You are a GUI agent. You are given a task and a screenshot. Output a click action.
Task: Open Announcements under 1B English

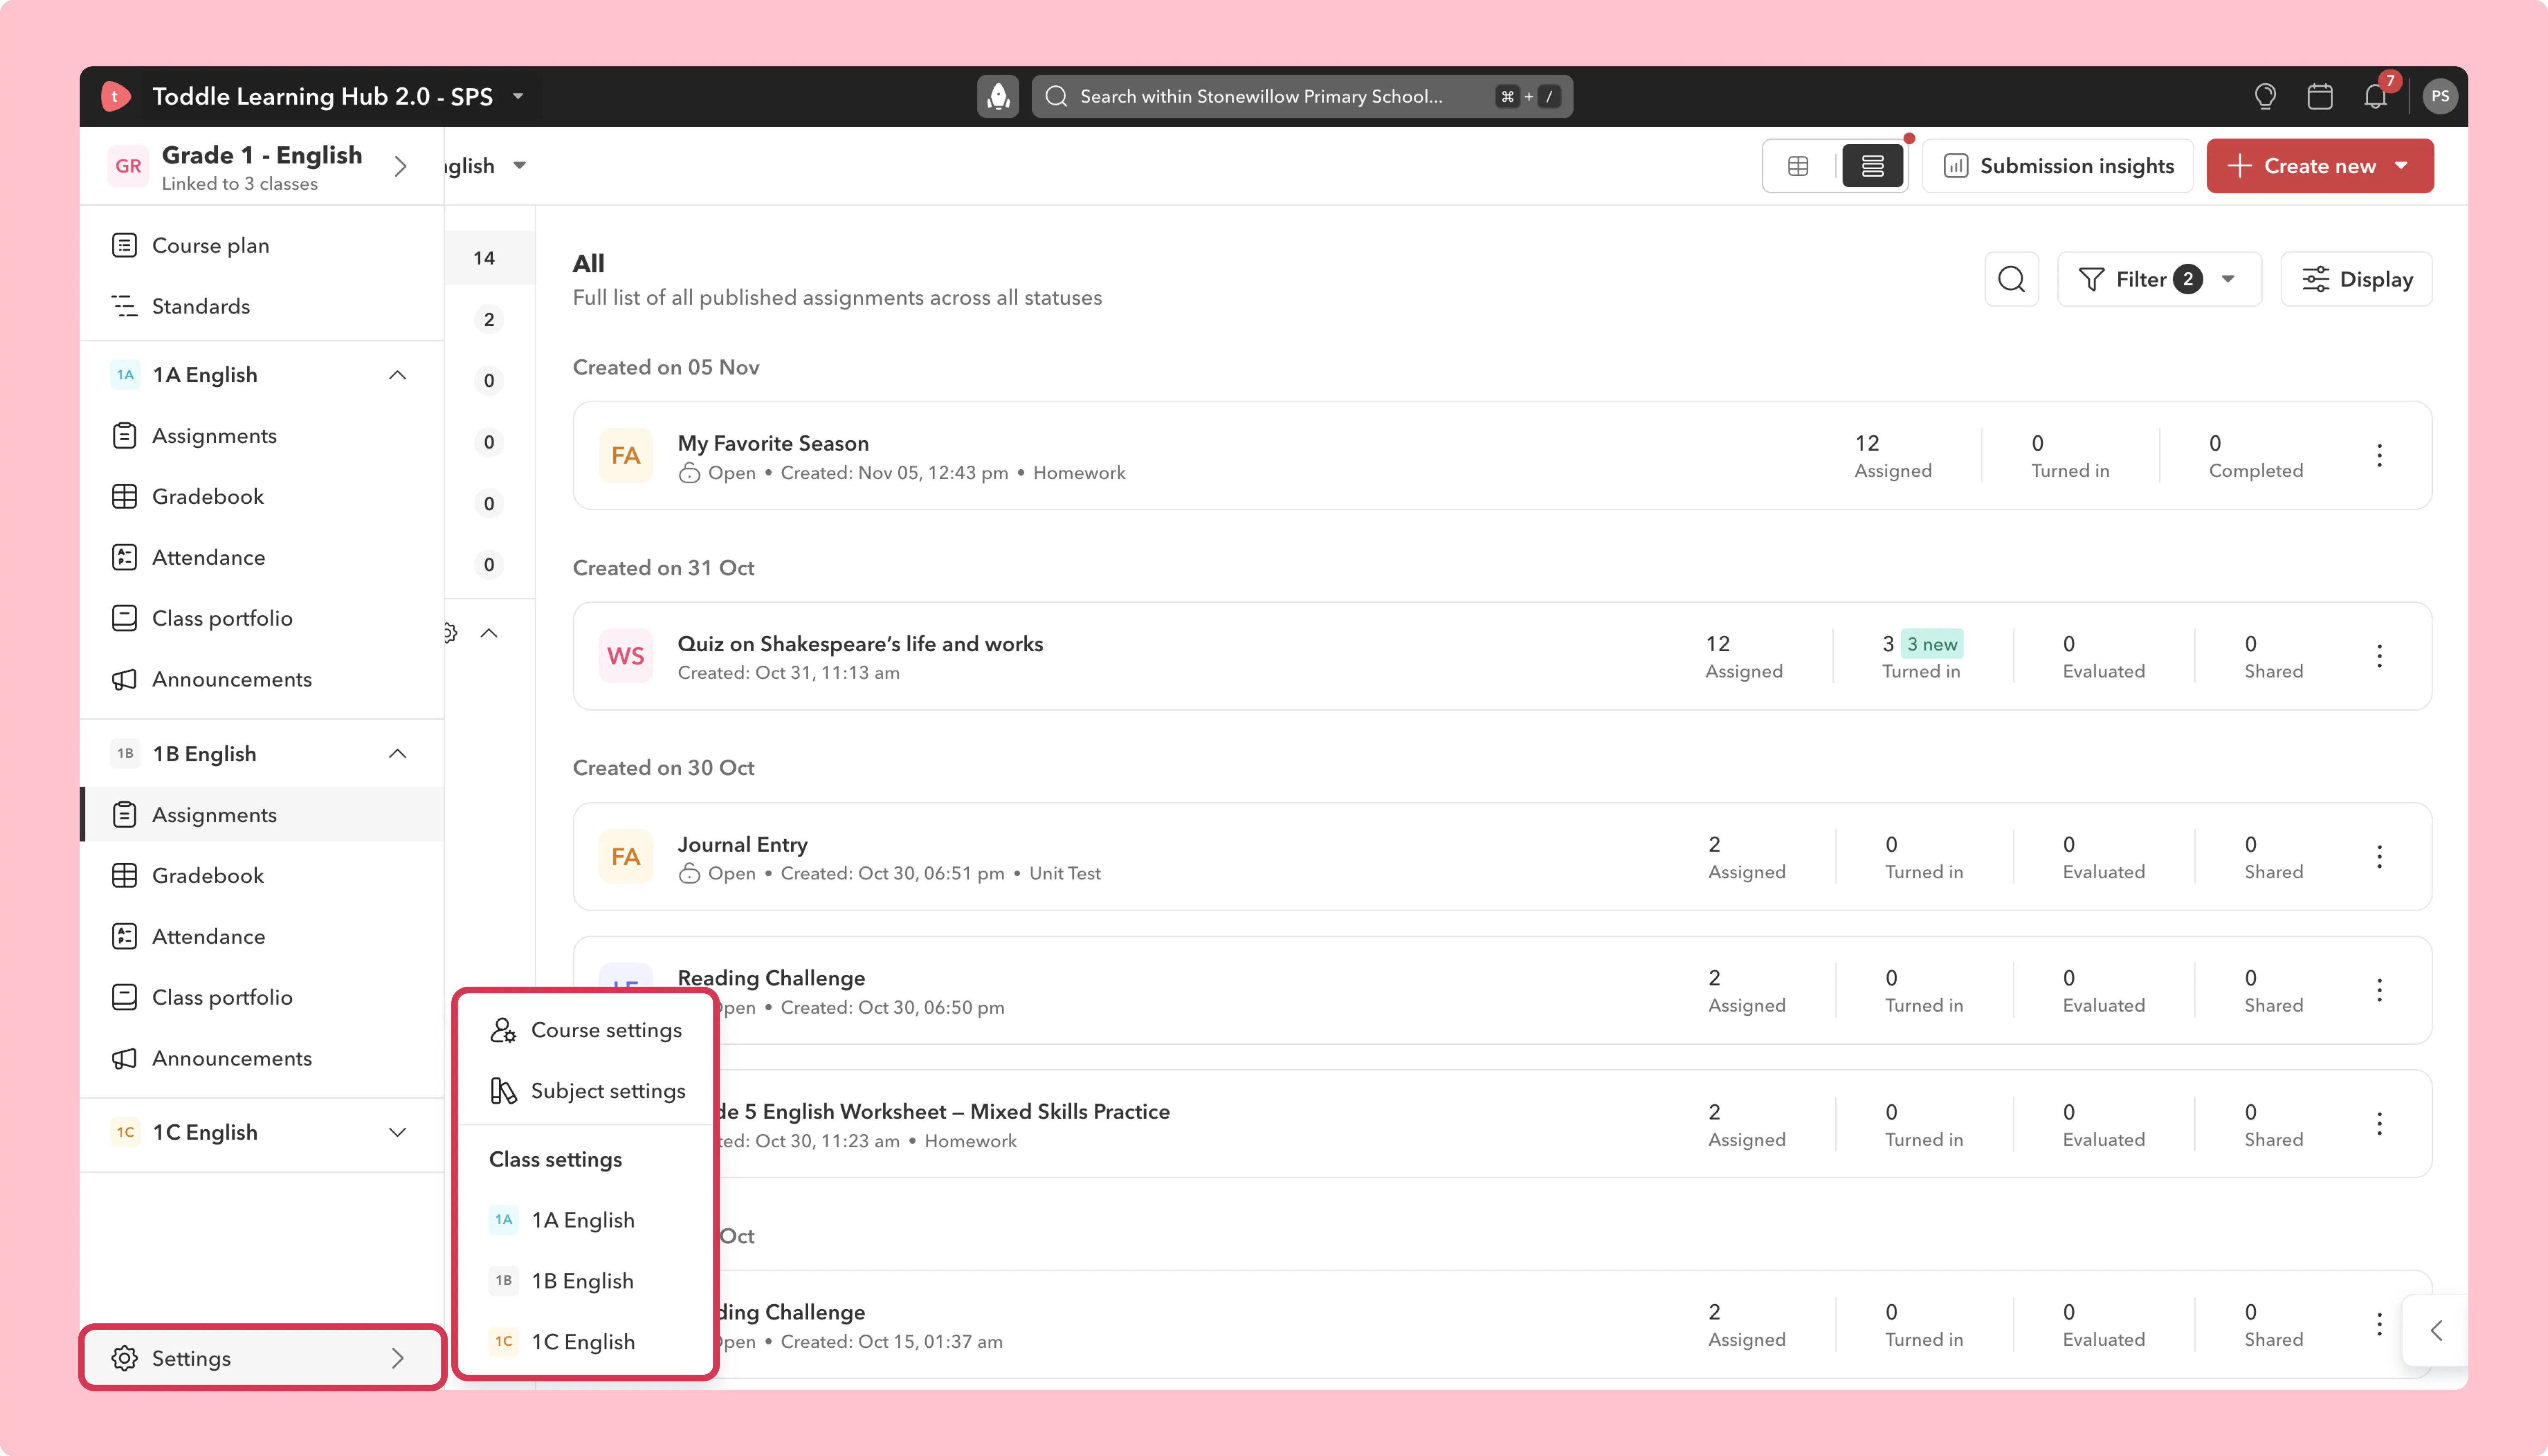click(262, 1059)
